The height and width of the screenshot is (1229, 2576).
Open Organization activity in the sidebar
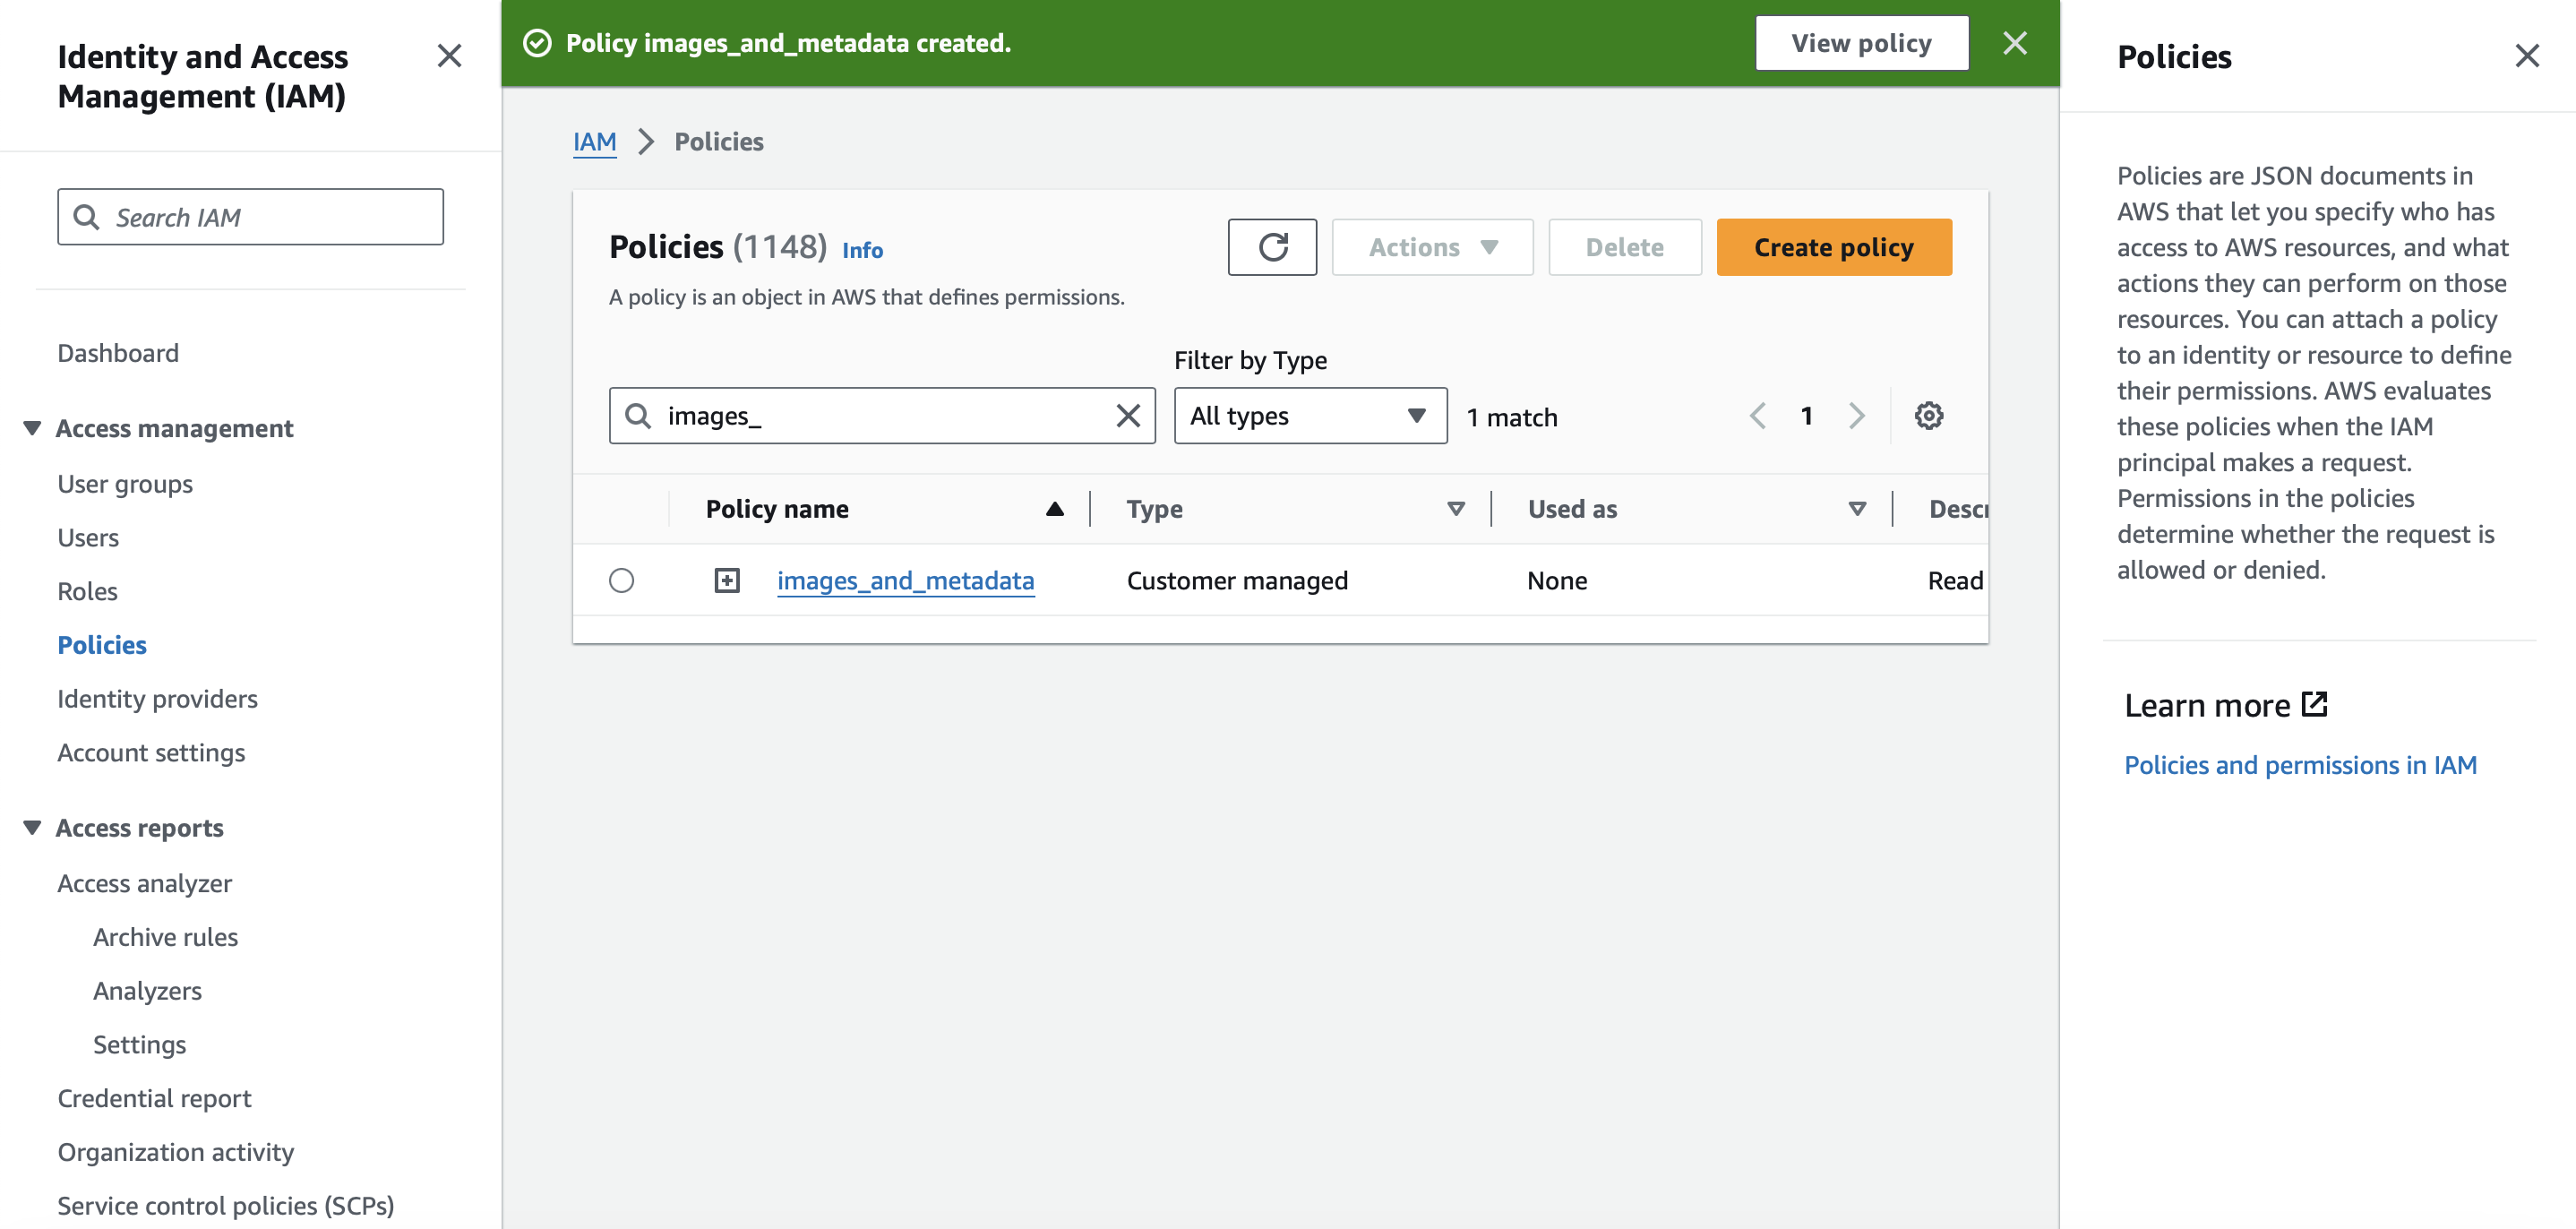pos(175,1152)
